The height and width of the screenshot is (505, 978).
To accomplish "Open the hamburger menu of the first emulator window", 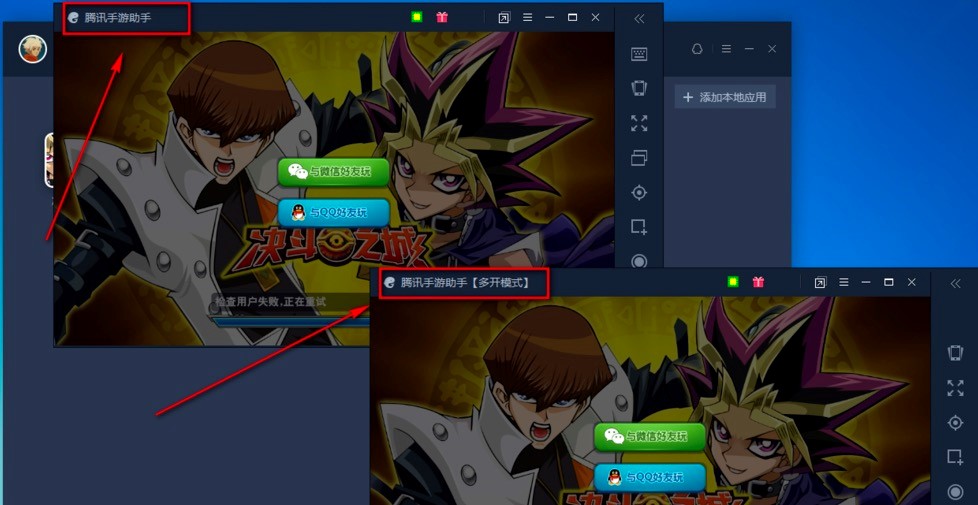I will click(x=527, y=17).
